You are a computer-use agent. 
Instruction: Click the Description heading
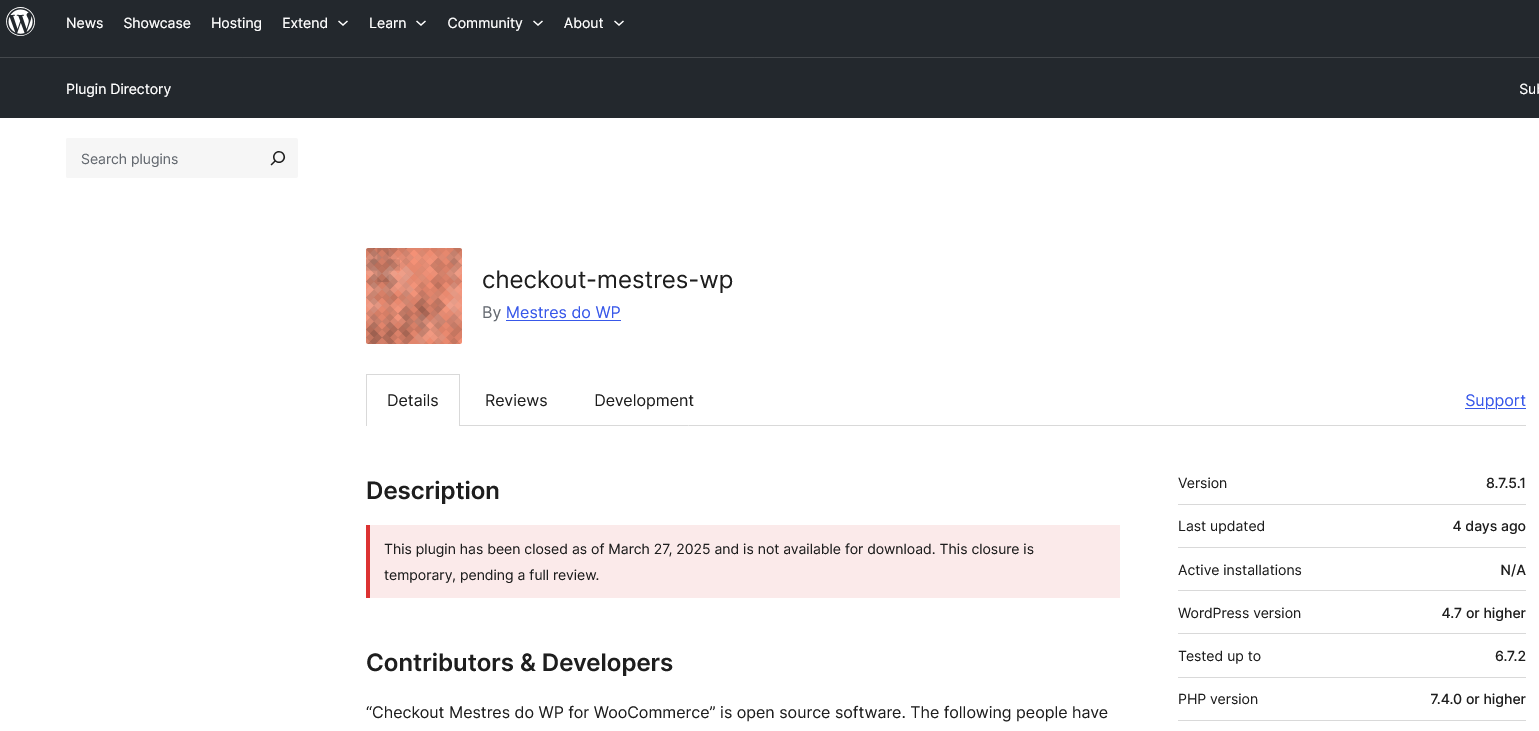[x=433, y=491]
